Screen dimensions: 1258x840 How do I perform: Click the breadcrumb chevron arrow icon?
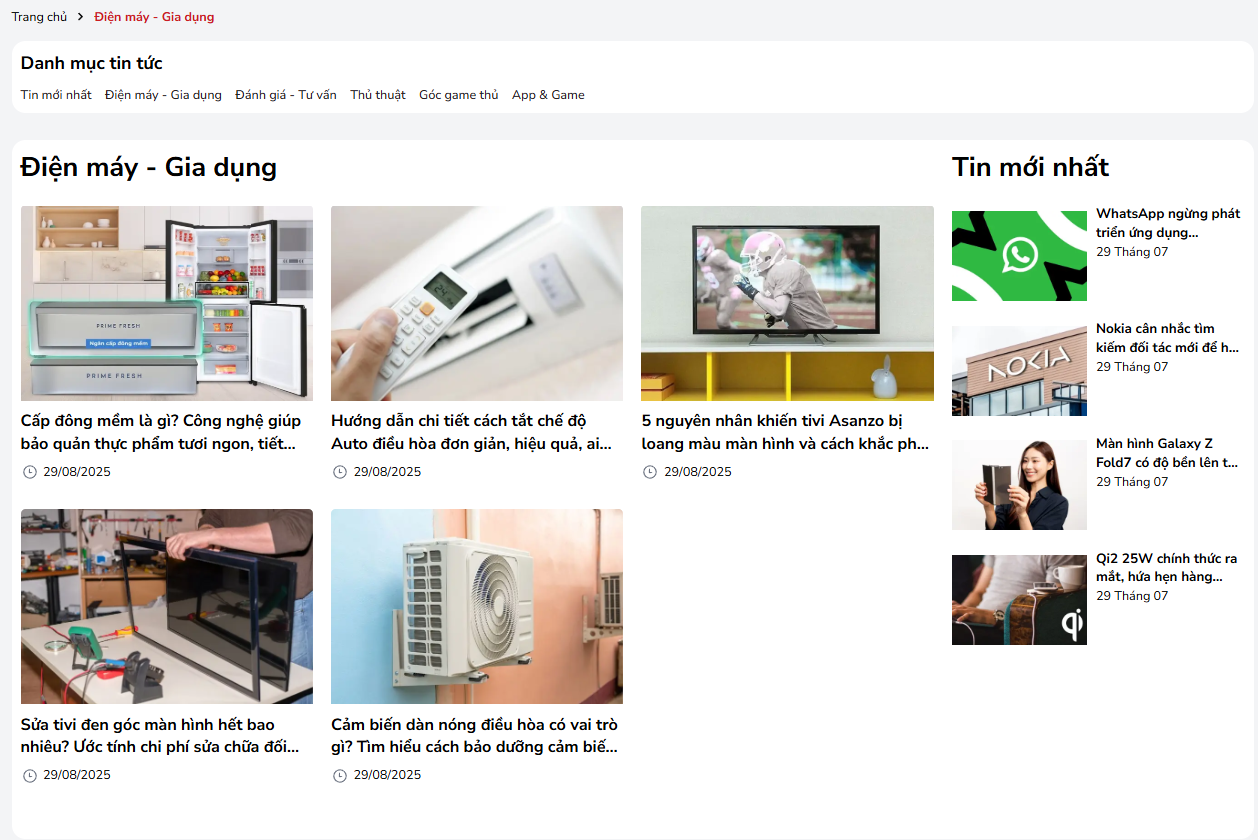80,17
